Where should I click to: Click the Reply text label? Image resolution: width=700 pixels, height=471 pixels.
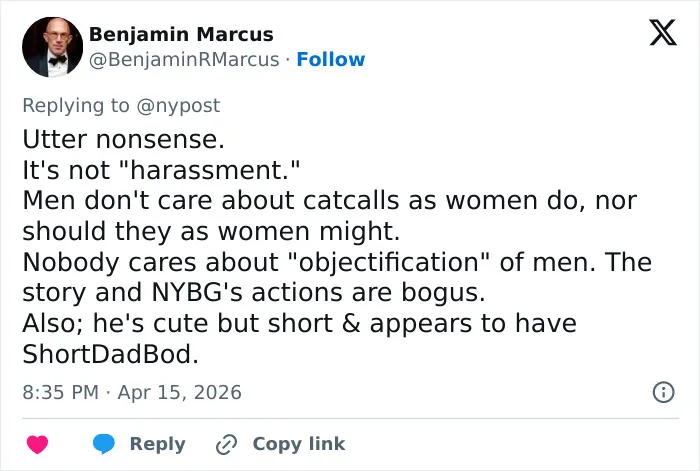point(158,444)
